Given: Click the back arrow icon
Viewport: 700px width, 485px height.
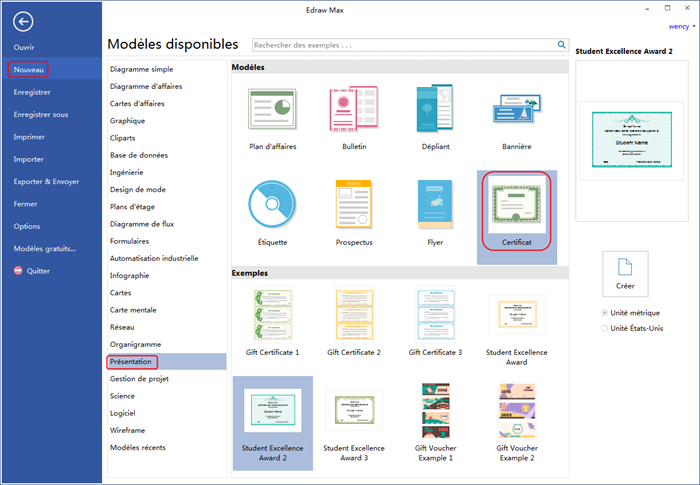Looking at the screenshot, I should coord(23,21).
